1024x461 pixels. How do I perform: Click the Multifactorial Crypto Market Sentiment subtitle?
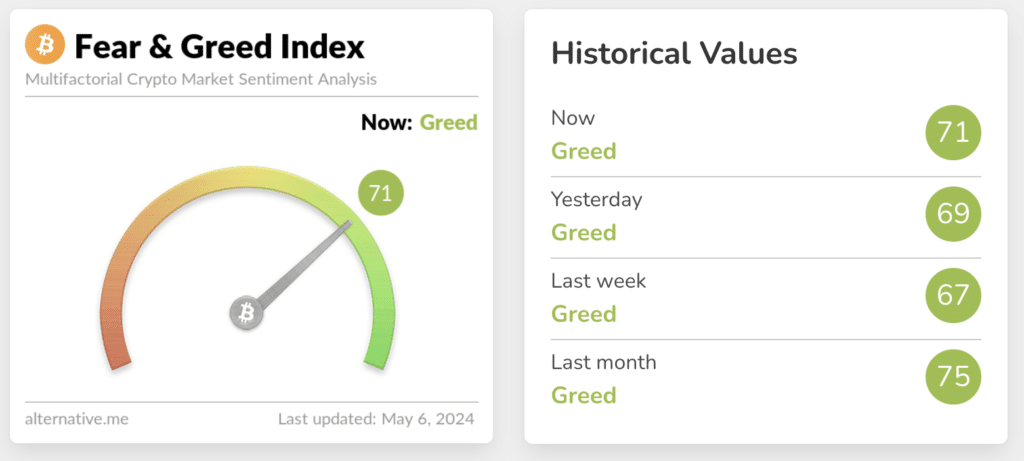point(200,78)
